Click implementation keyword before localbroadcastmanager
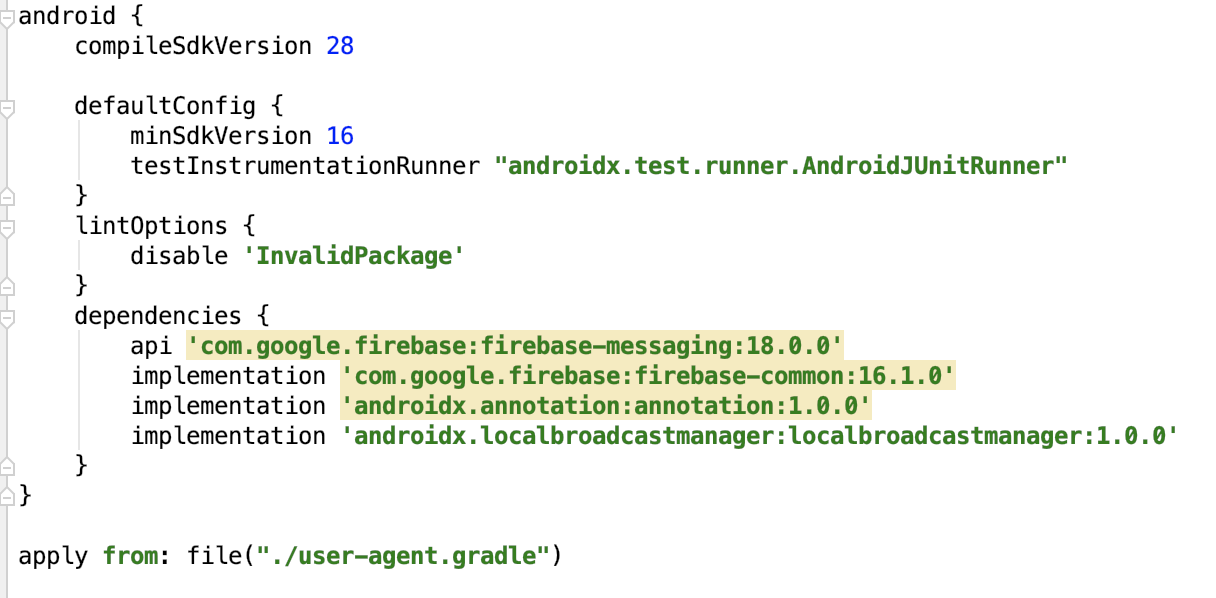Image resolution: width=1216 pixels, height=598 pixels. (x=228, y=437)
